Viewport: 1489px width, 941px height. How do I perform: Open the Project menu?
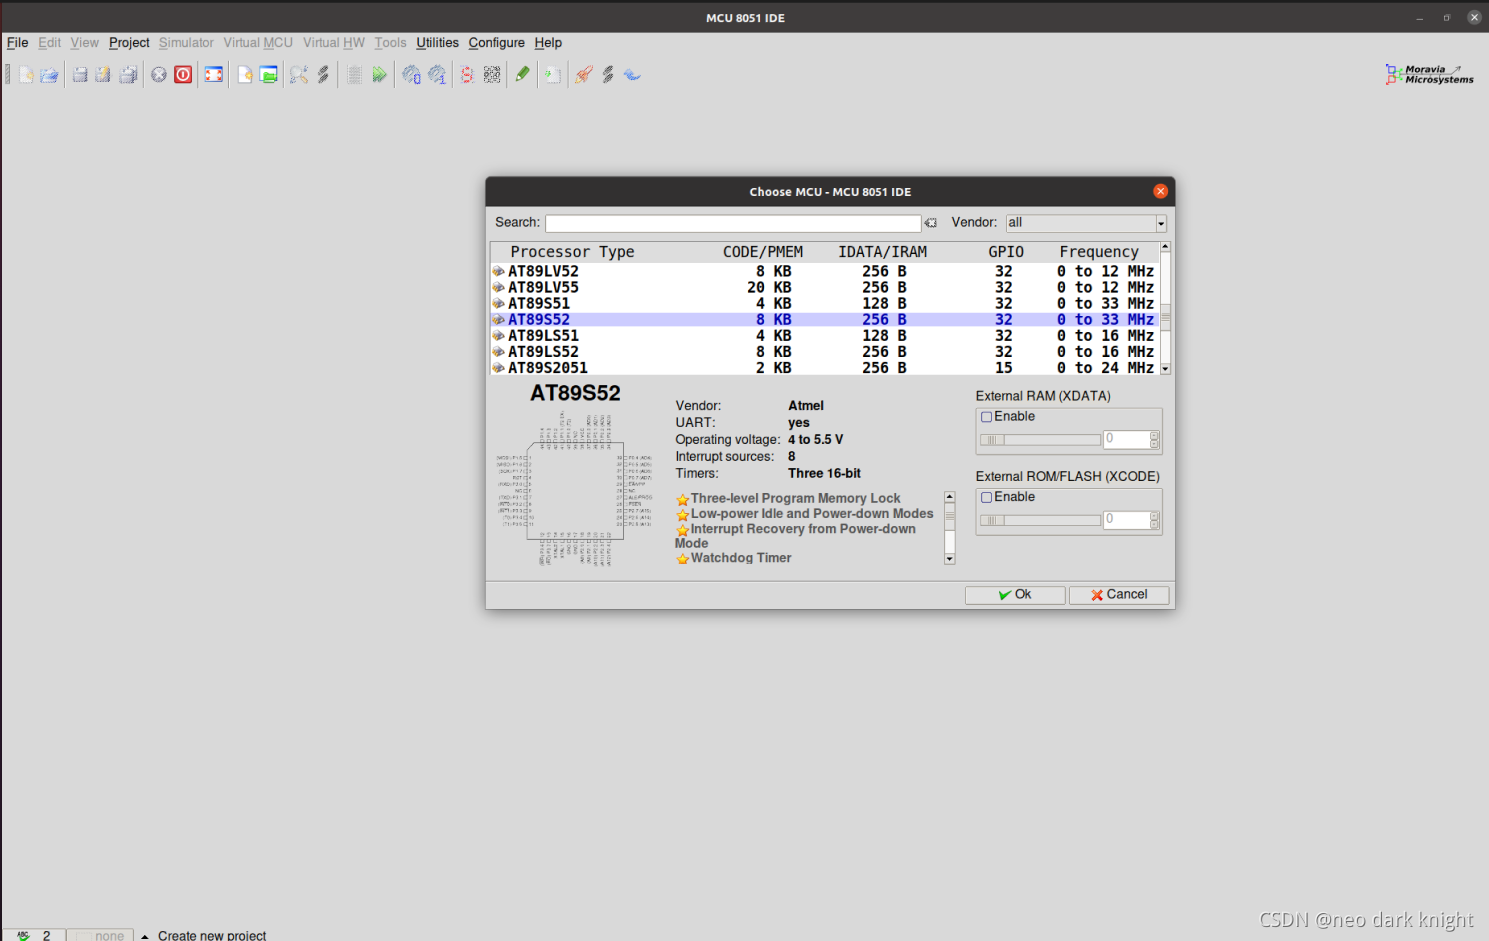(129, 43)
